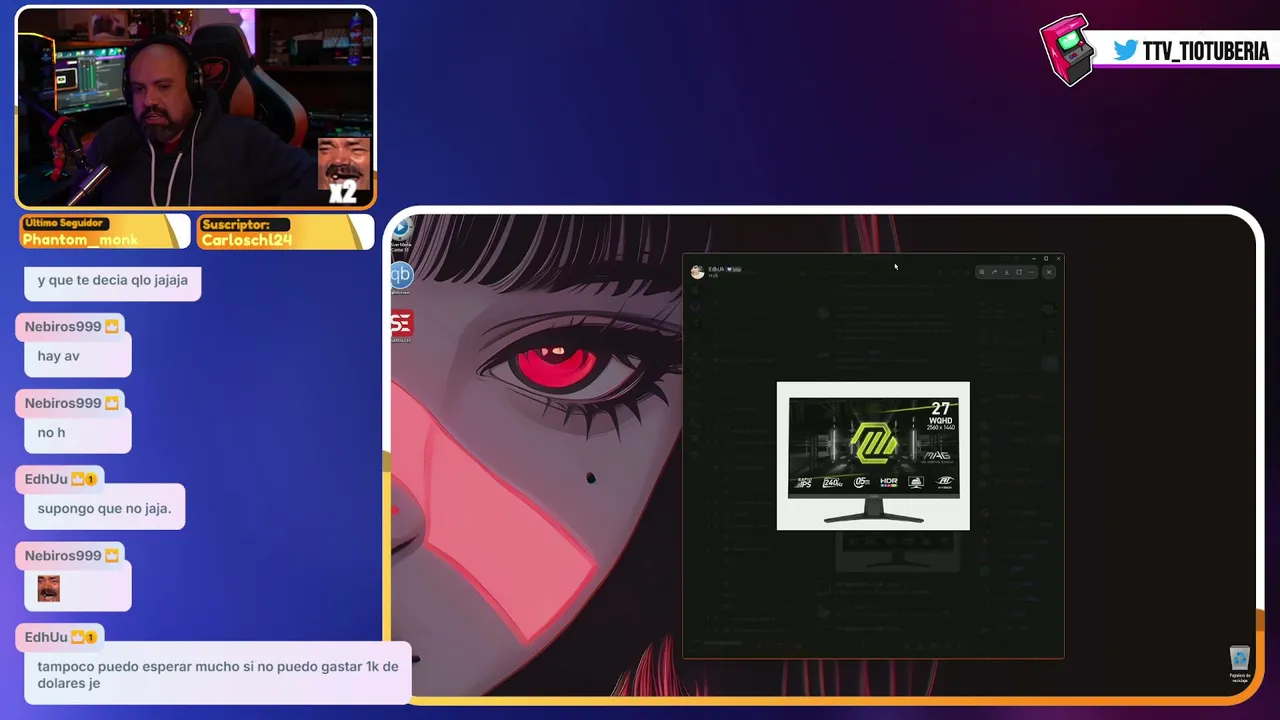Viewport: 1280px width, 720px height.
Task: Click the "hay av" chat message
Action: point(78,357)
